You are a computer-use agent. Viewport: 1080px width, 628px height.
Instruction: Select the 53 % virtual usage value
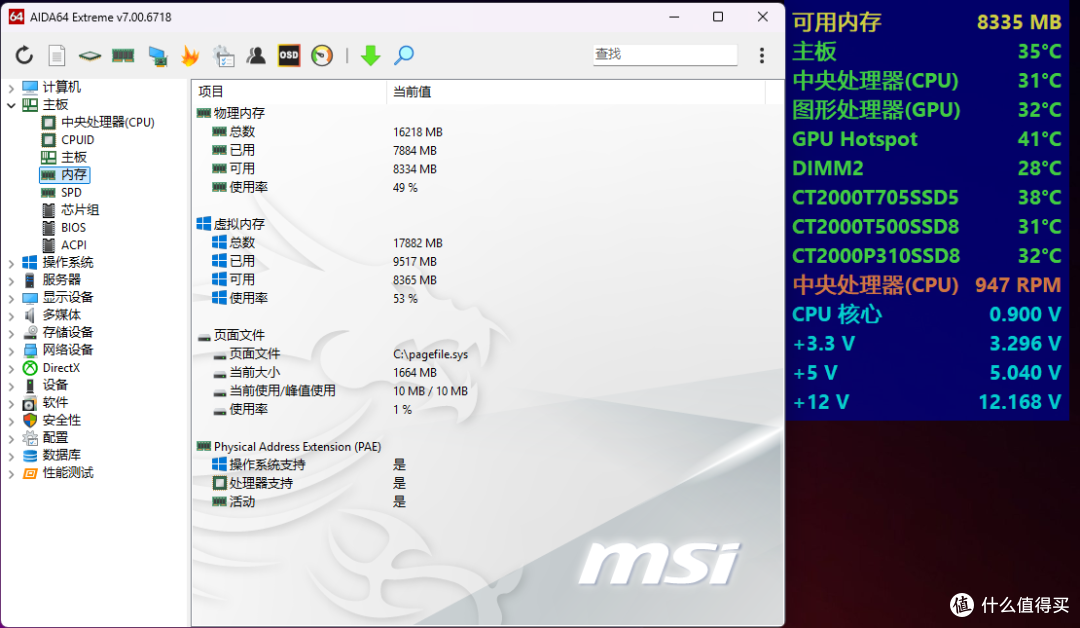(x=405, y=299)
